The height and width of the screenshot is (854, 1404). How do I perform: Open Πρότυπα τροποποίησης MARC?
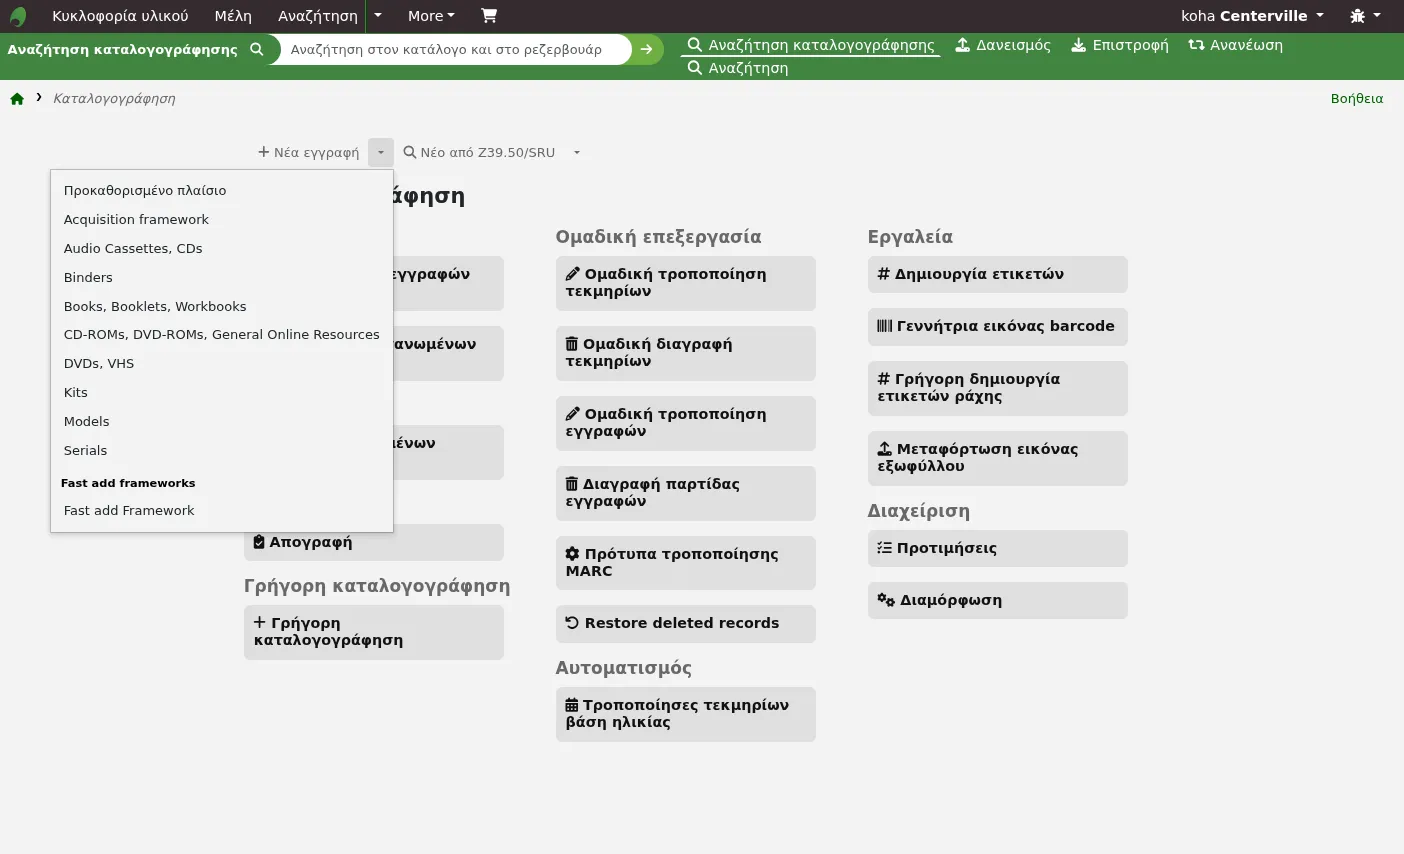[x=685, y=563]
